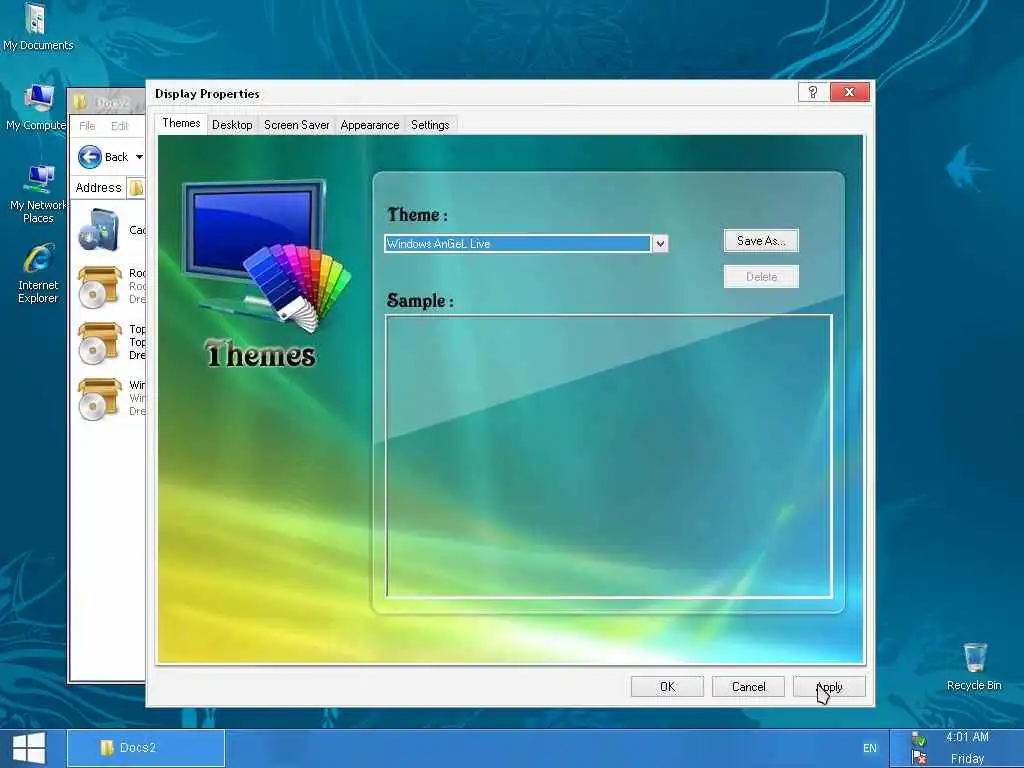Click the red X security tray icon

pyautogui.click(x=919, y=758)
